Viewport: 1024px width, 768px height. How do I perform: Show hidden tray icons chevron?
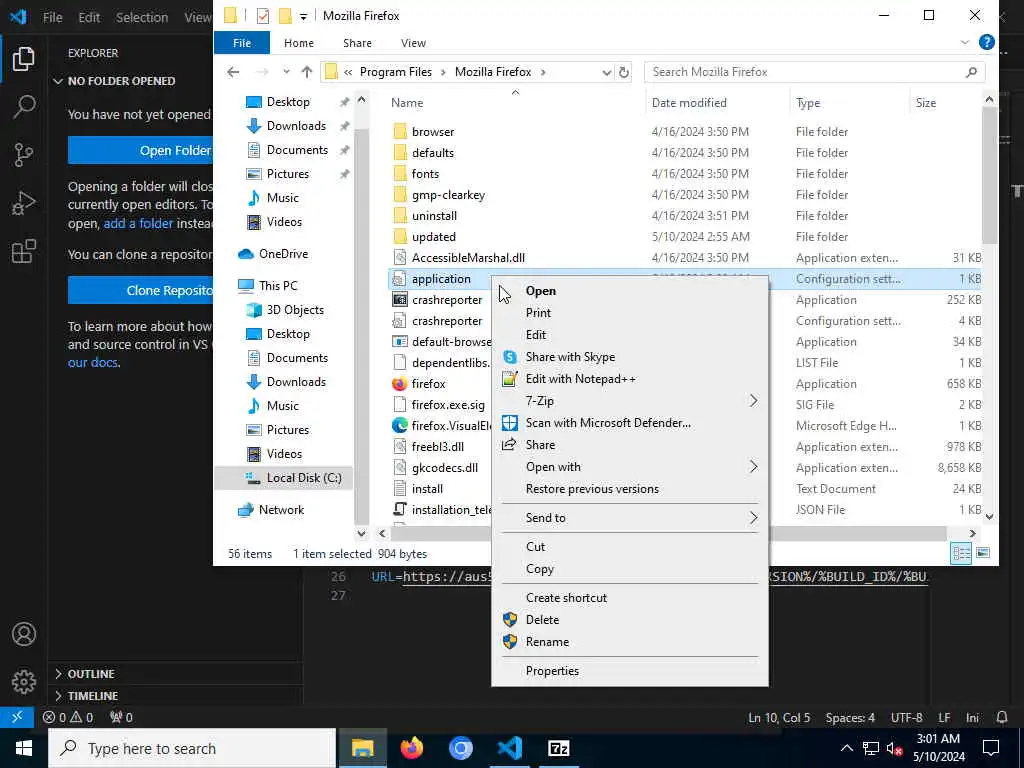(846, 748)
